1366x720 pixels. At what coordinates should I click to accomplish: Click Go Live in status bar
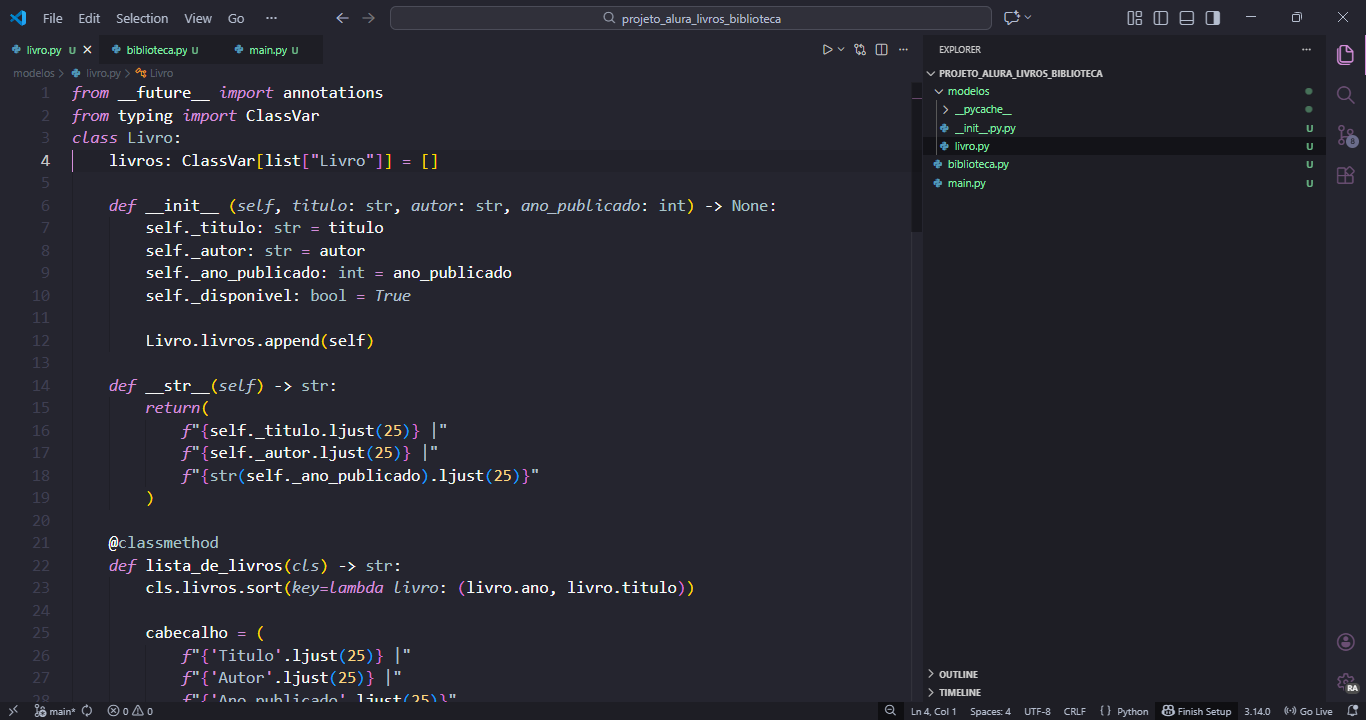point(1308,711)
